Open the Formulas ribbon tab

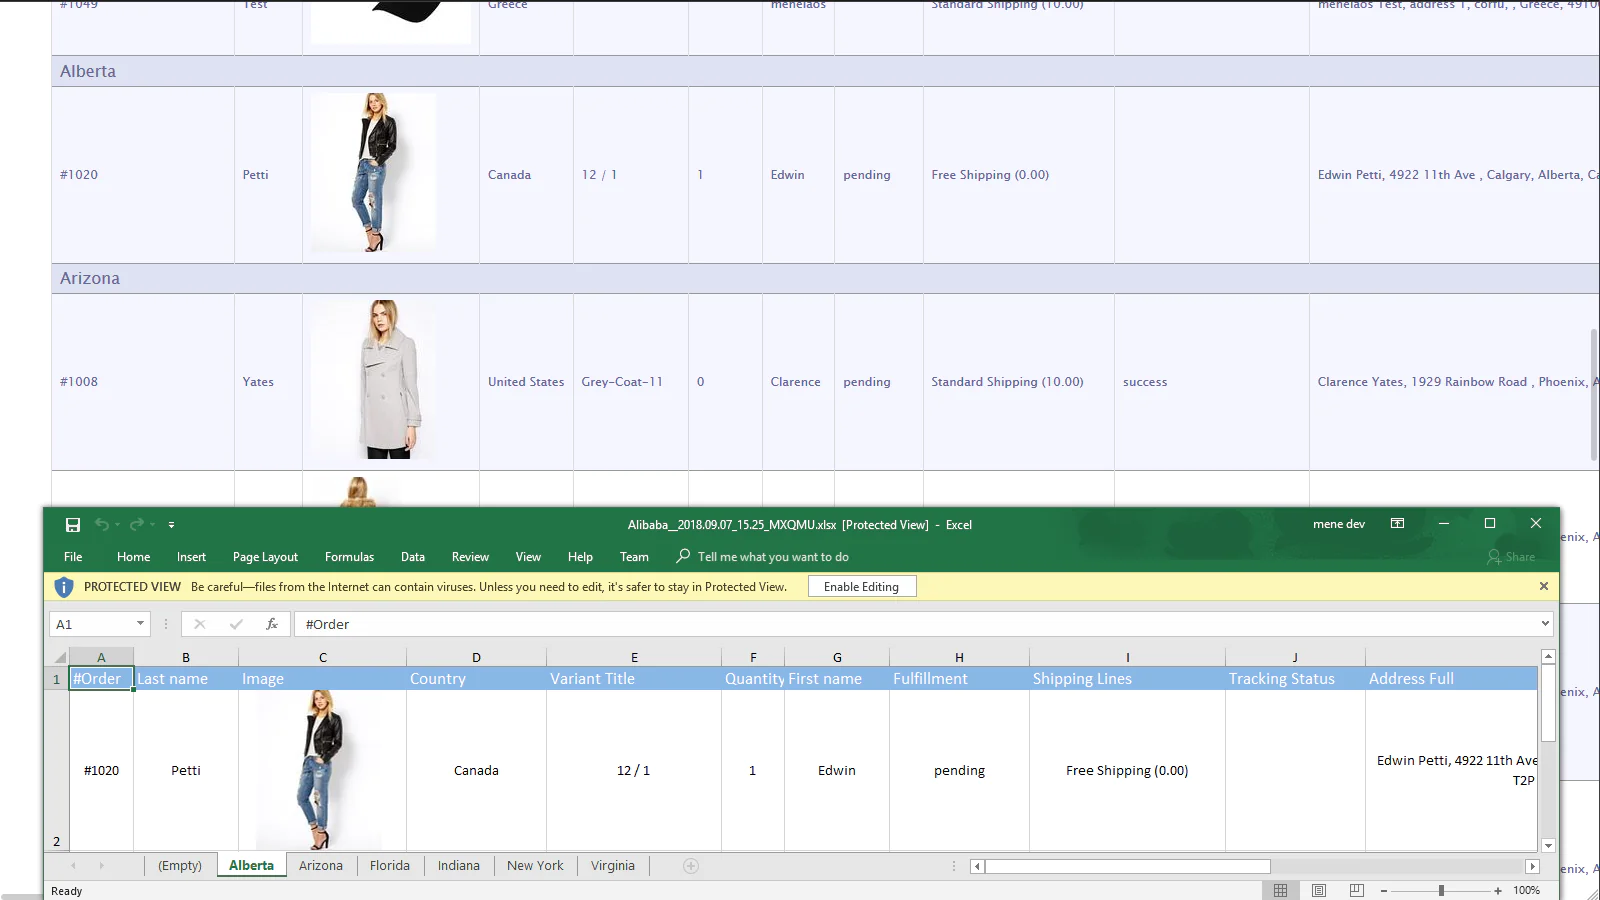(x=349, y=557)
